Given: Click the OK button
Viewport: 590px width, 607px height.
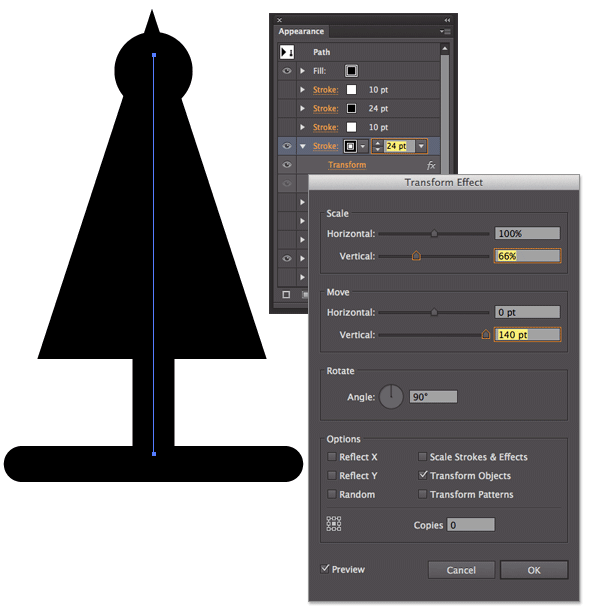Looking at the screenshot, I should (x=534, y=570).
